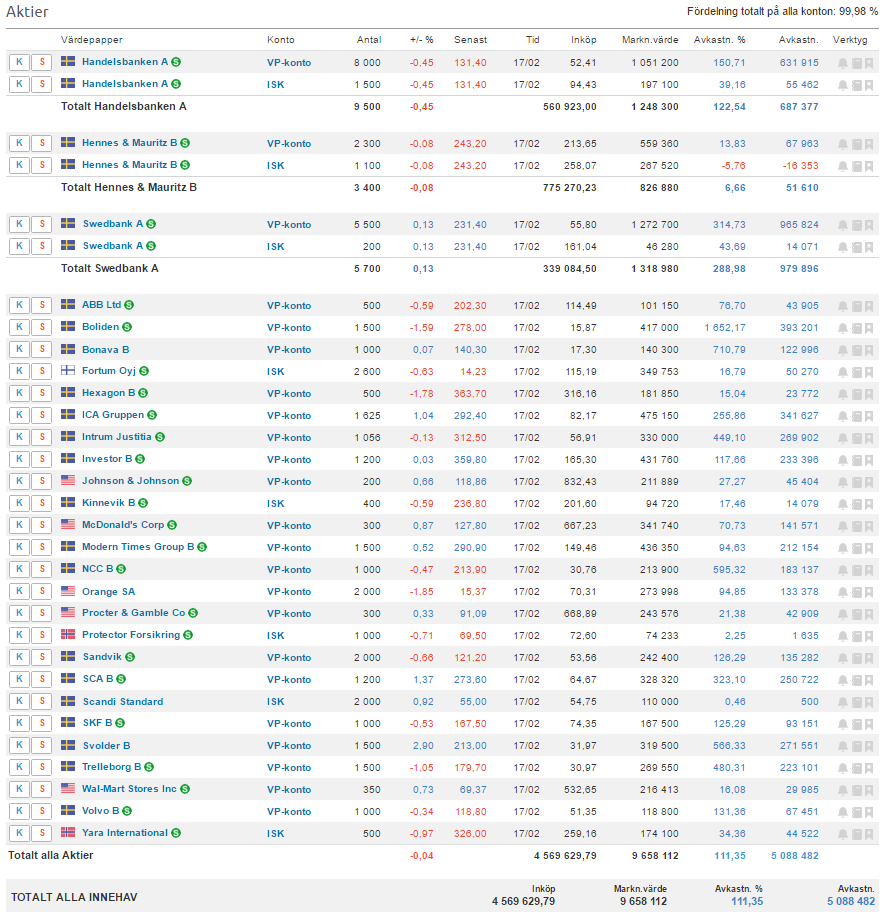Sort by Avkastn. % column header
This screenshot has height=914, width=891.
720,40
